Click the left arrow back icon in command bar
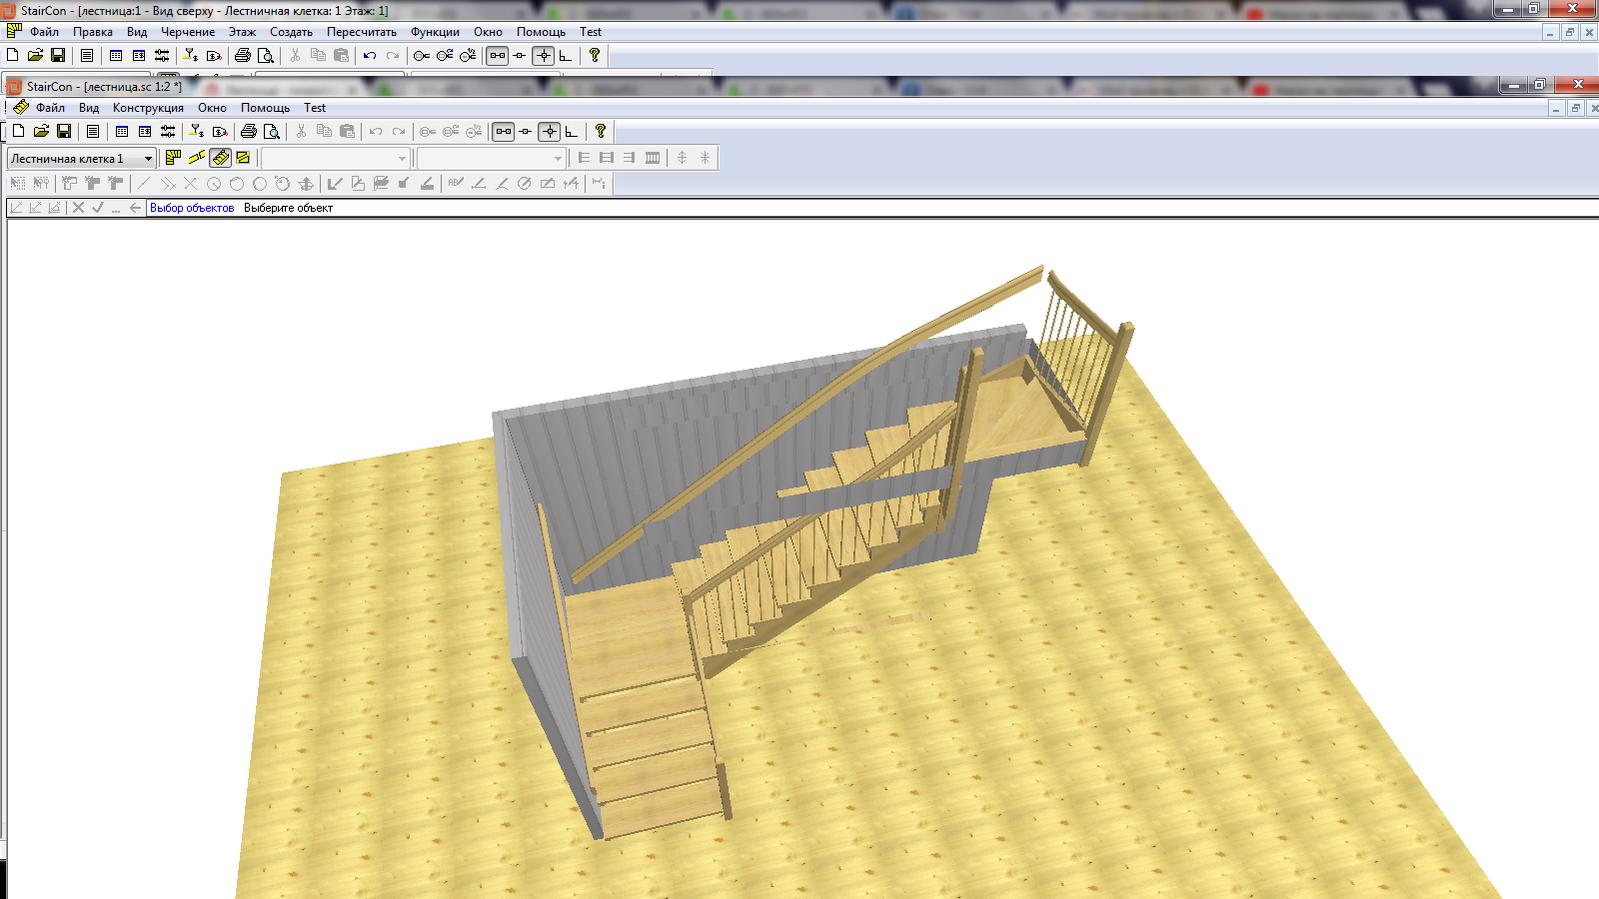 pyautogui.click(x=136, y=208)
